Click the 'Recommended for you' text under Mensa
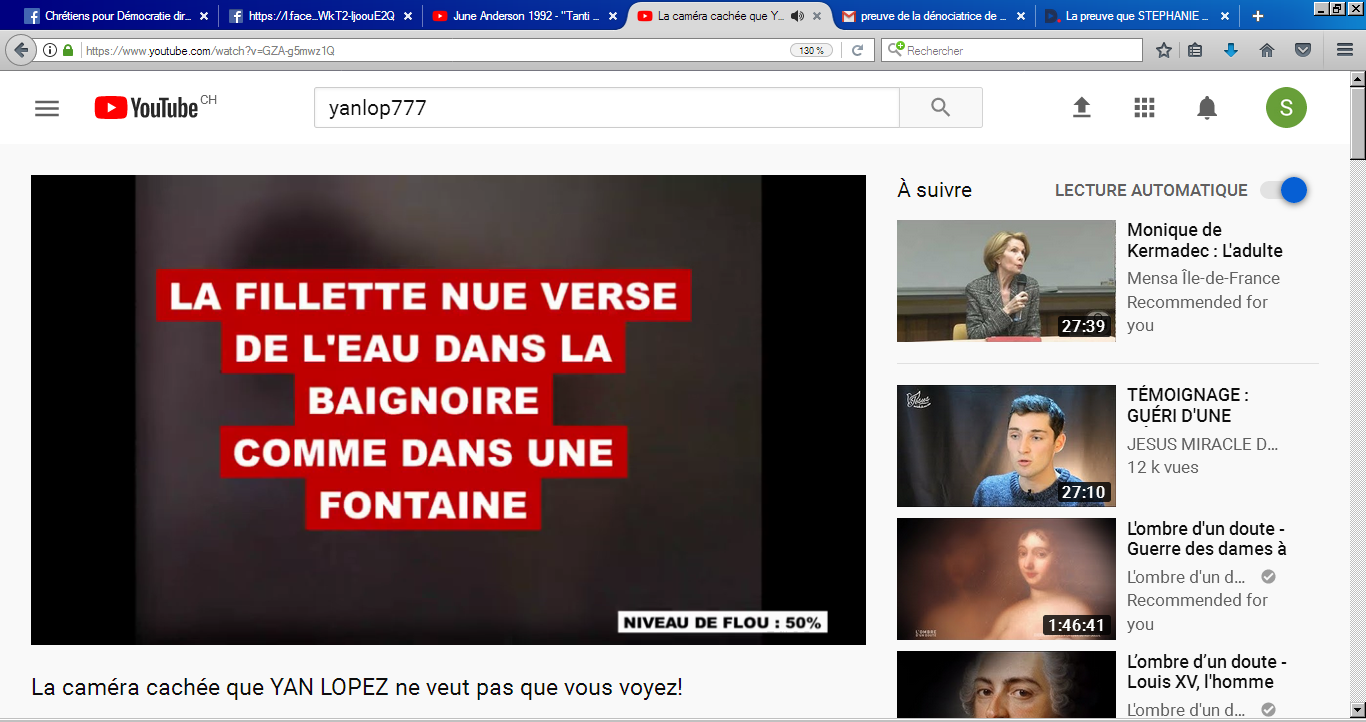 click(x=1197, y=313)
